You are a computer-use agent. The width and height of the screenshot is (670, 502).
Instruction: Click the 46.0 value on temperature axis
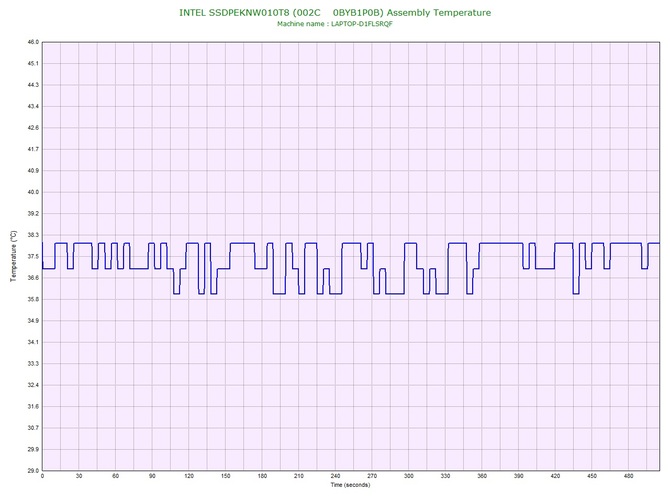click(33, 42)
